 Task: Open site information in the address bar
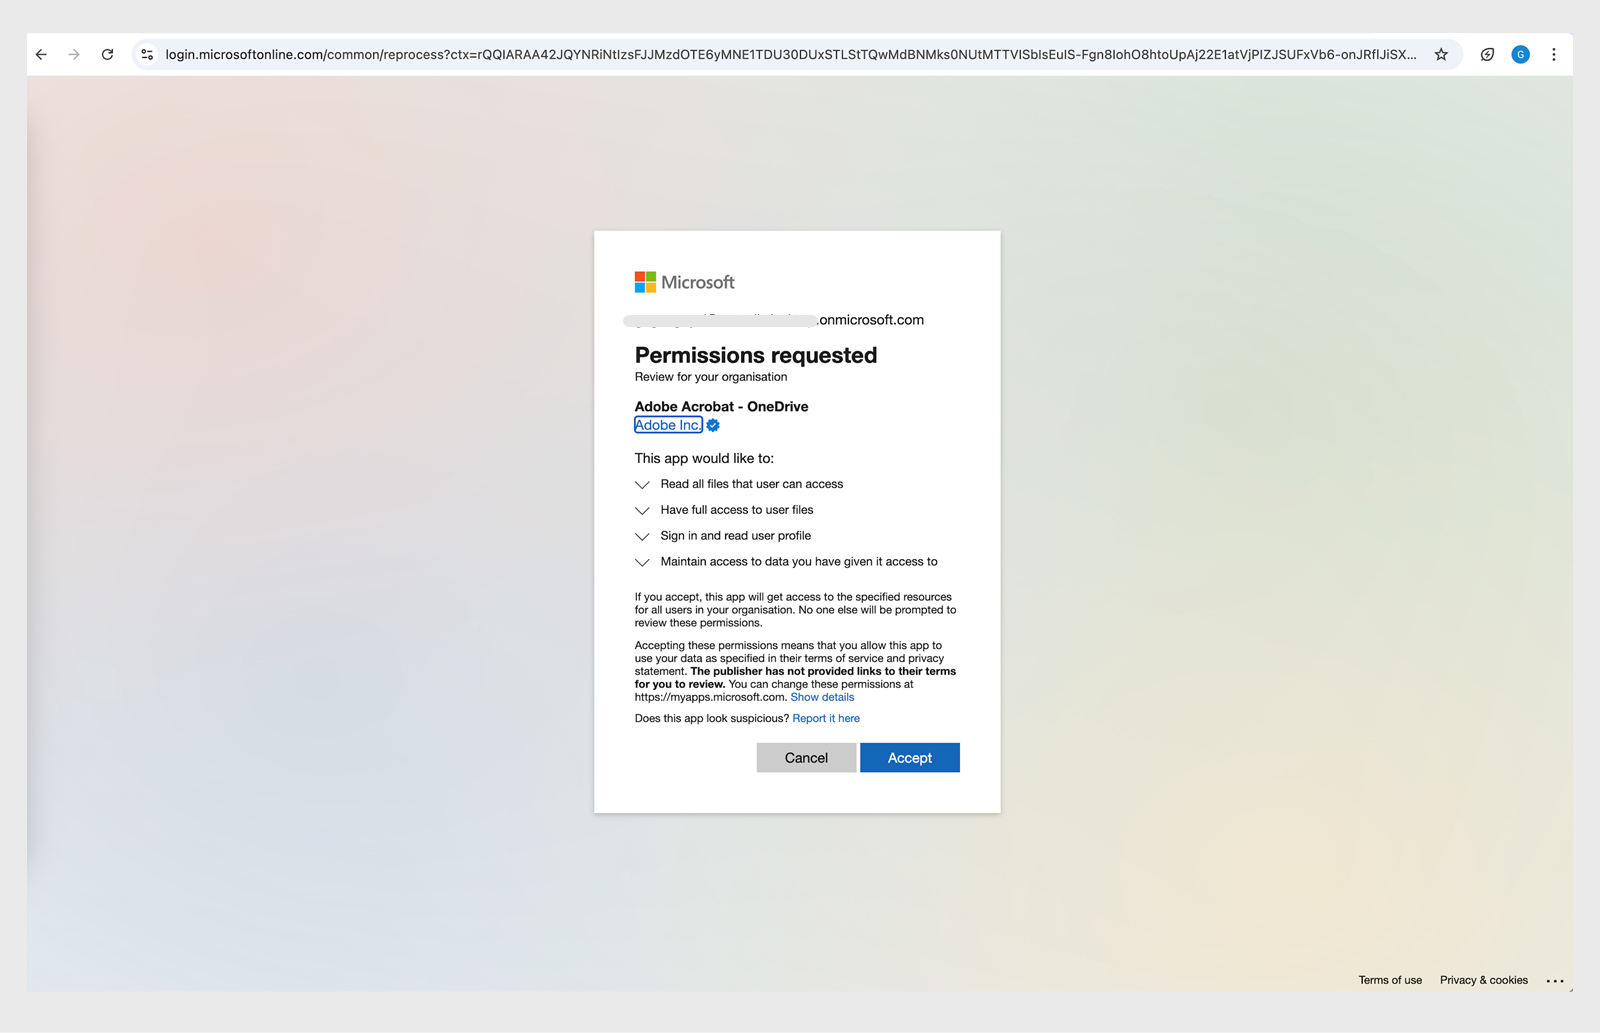(146, 54)
